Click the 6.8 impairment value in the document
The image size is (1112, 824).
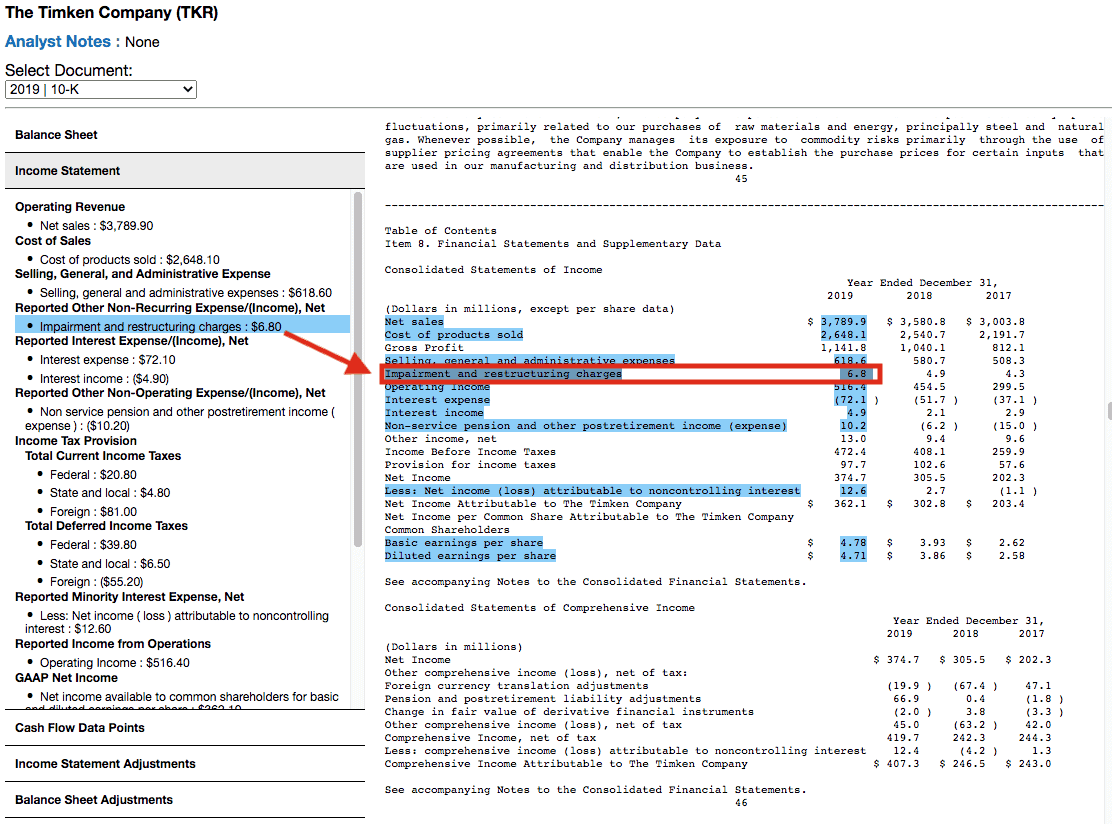coord(856,374)
